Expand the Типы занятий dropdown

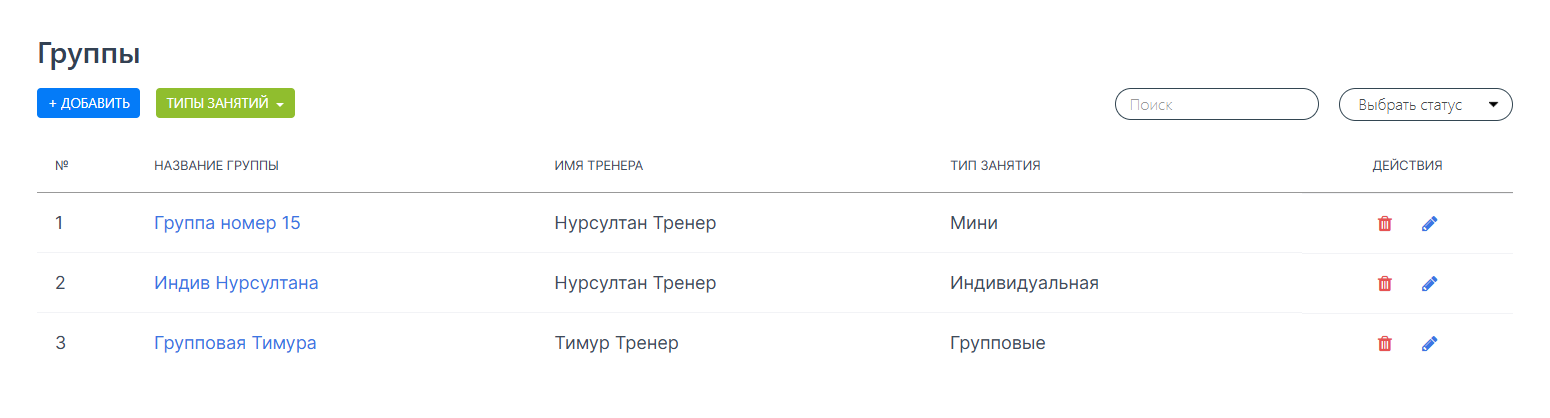click(225, 103)
